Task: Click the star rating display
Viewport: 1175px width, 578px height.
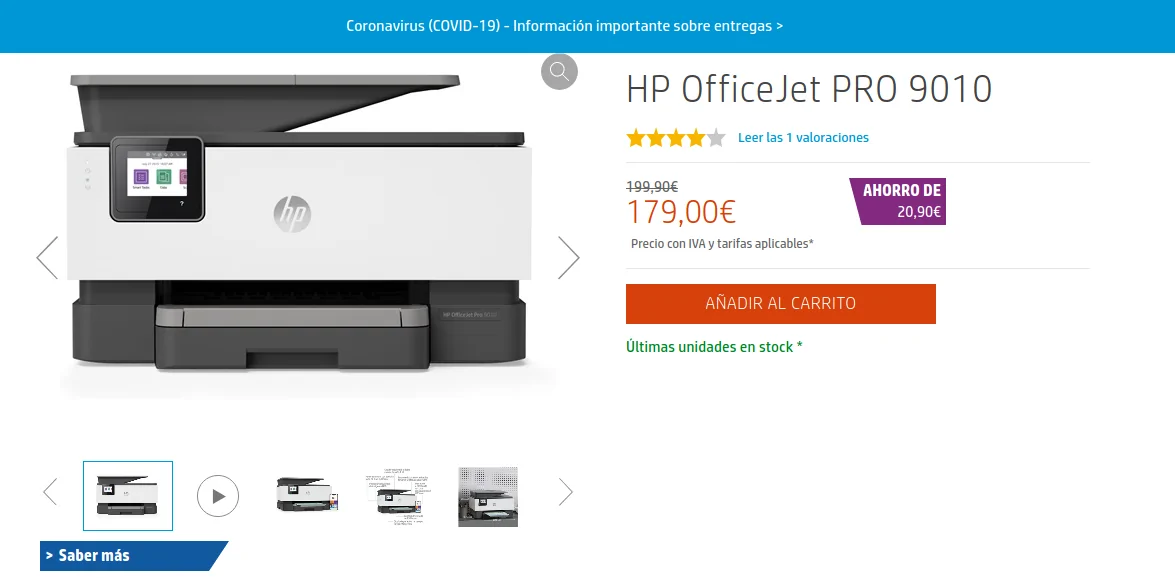Action: pyautogui.click(x=676, y=138)
